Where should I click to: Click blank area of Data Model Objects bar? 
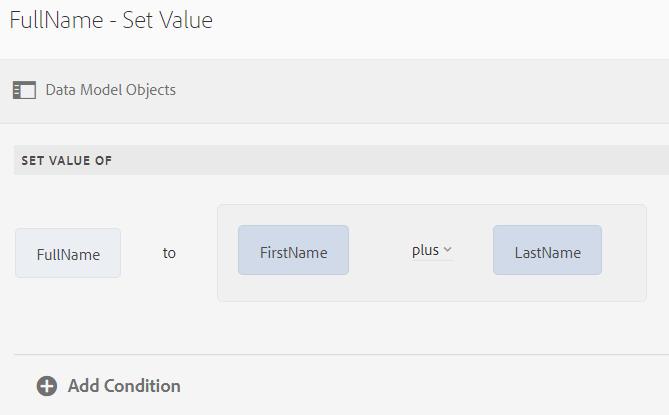(x=420, y=90)
